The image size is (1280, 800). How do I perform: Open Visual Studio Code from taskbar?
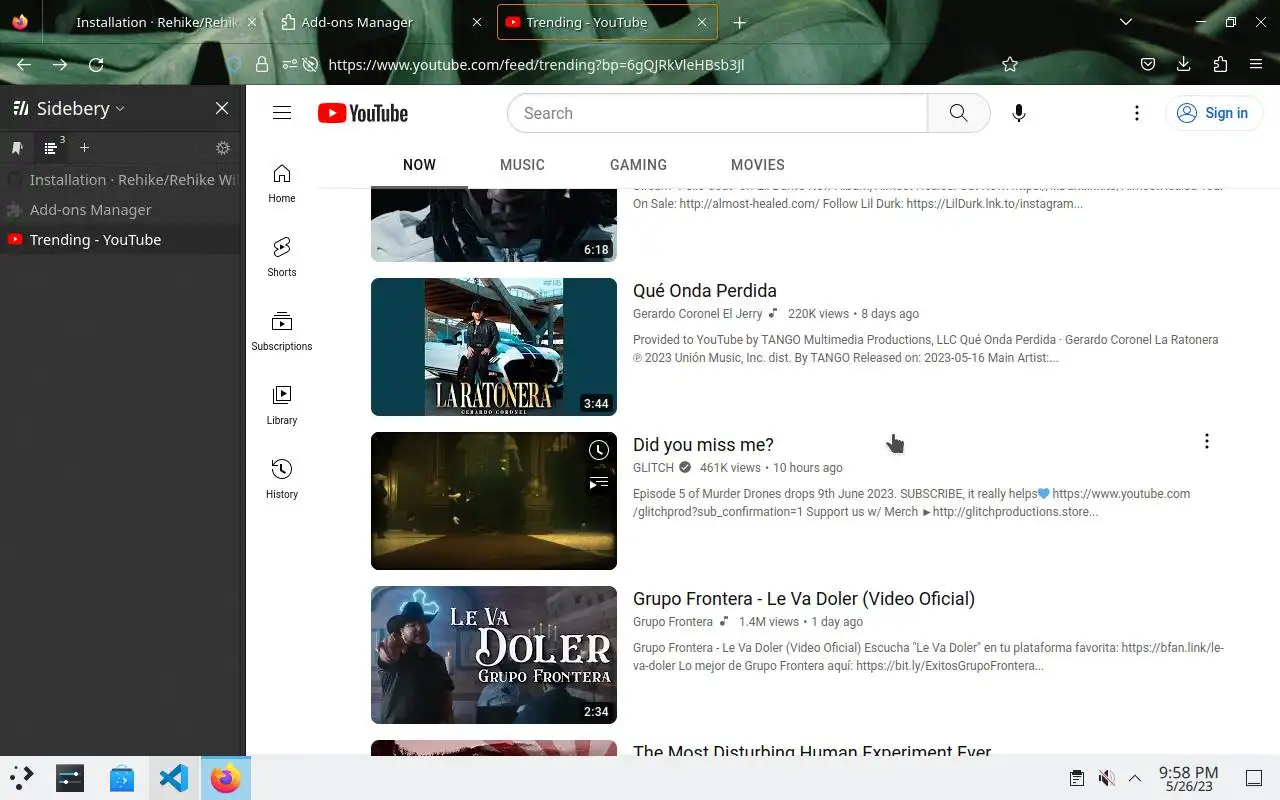174,777
